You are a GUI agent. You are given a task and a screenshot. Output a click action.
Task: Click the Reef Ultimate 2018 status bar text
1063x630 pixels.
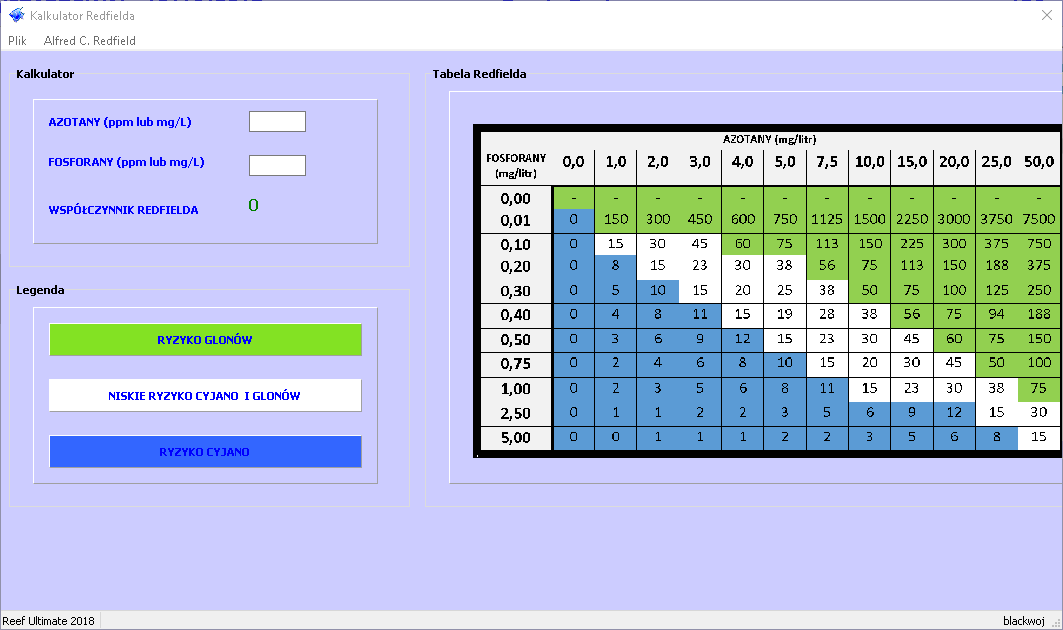pos(48,621)
